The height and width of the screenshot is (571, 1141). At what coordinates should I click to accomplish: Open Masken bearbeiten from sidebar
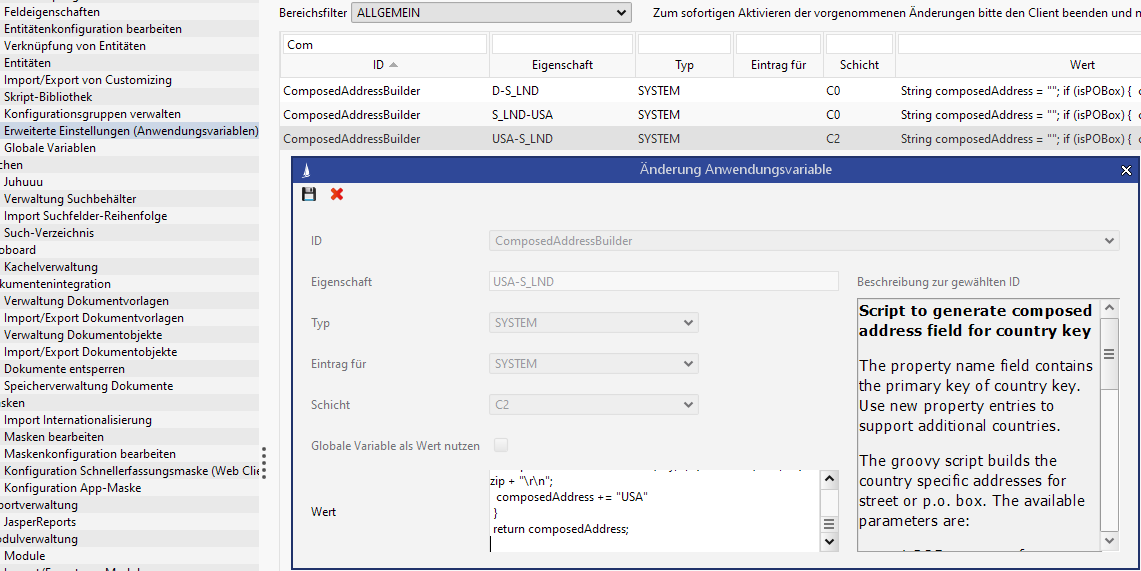pos(54,437)
